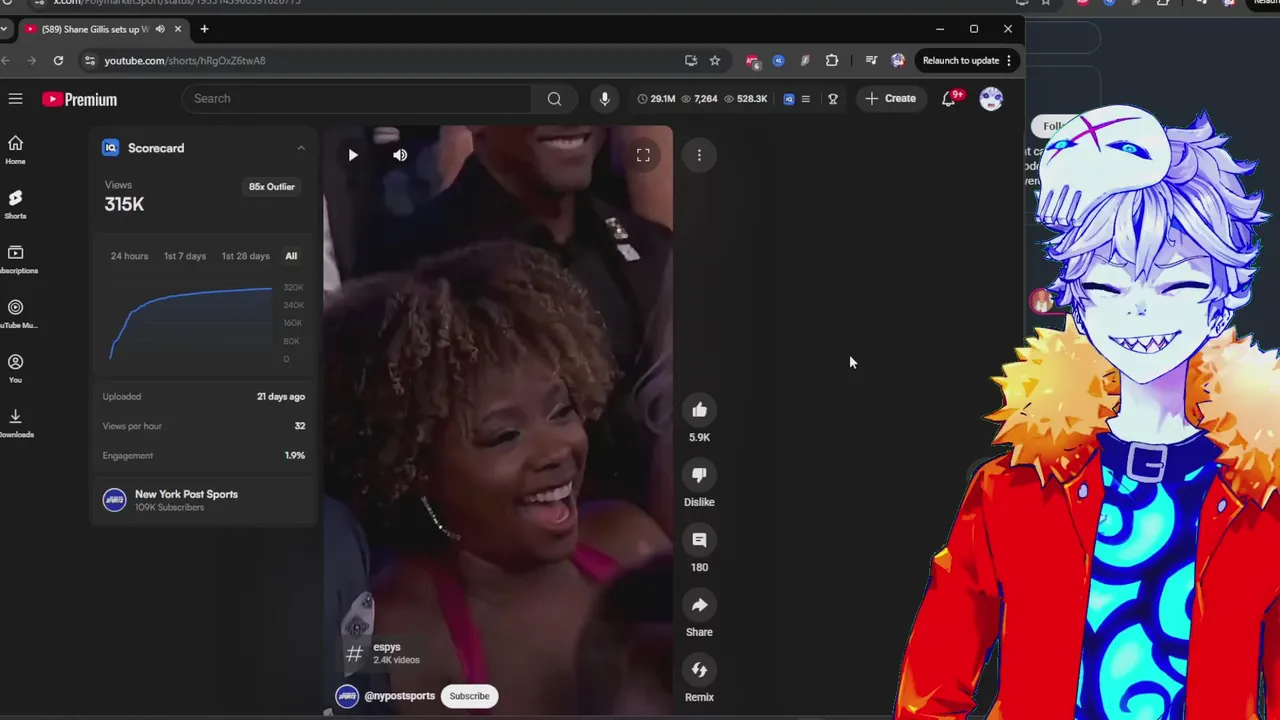Click the blue IQ icon in YouTube header
Viewport: 1280px width, 720px height.
click(789, 99)
